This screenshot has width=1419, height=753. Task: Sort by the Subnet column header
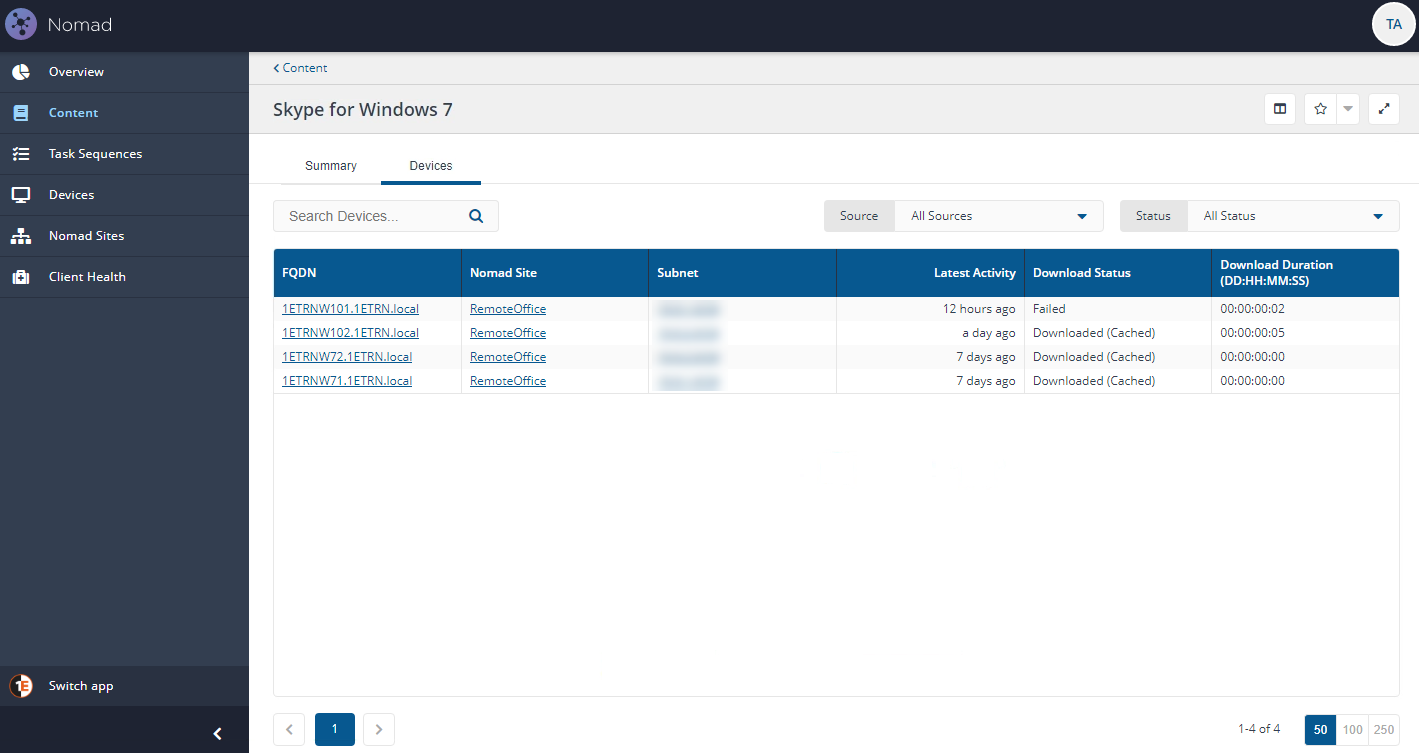point(742,273)
